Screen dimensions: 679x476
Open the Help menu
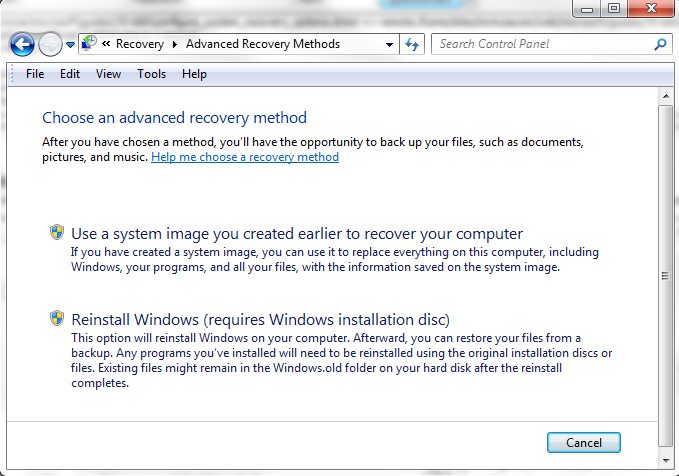point(194,74)
